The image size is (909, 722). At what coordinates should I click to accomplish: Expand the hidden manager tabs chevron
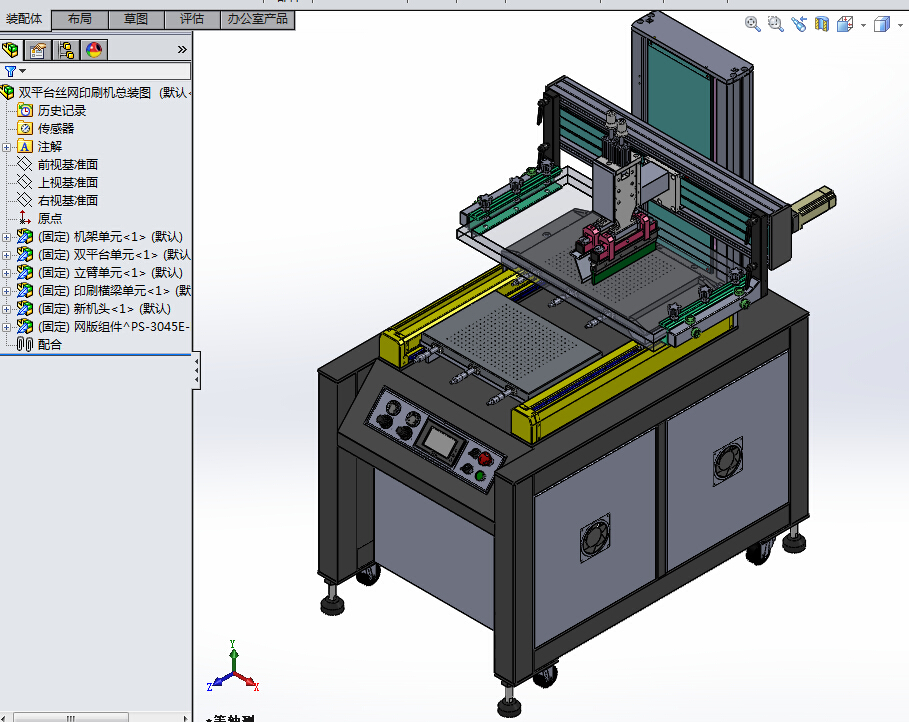click(182, 50)
